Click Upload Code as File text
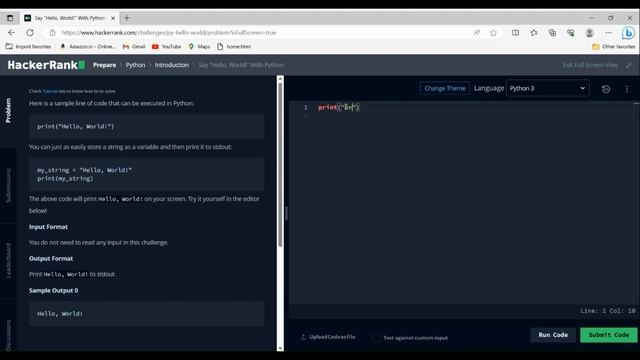 click(332, 337)
